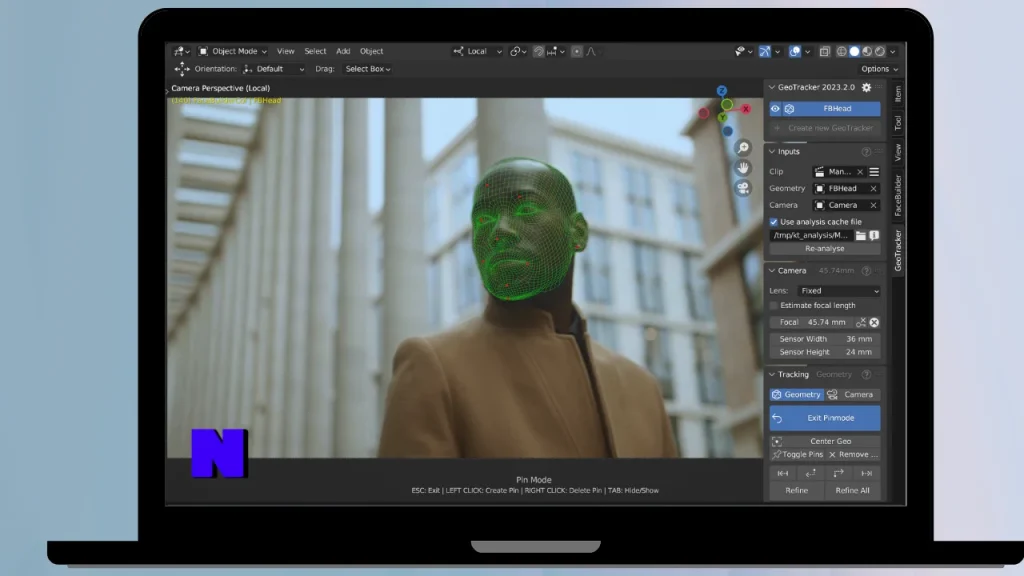Open Inputs panel help question icon
The height and width of the screenshot is (576, 1024).
[x=866, y=152]
